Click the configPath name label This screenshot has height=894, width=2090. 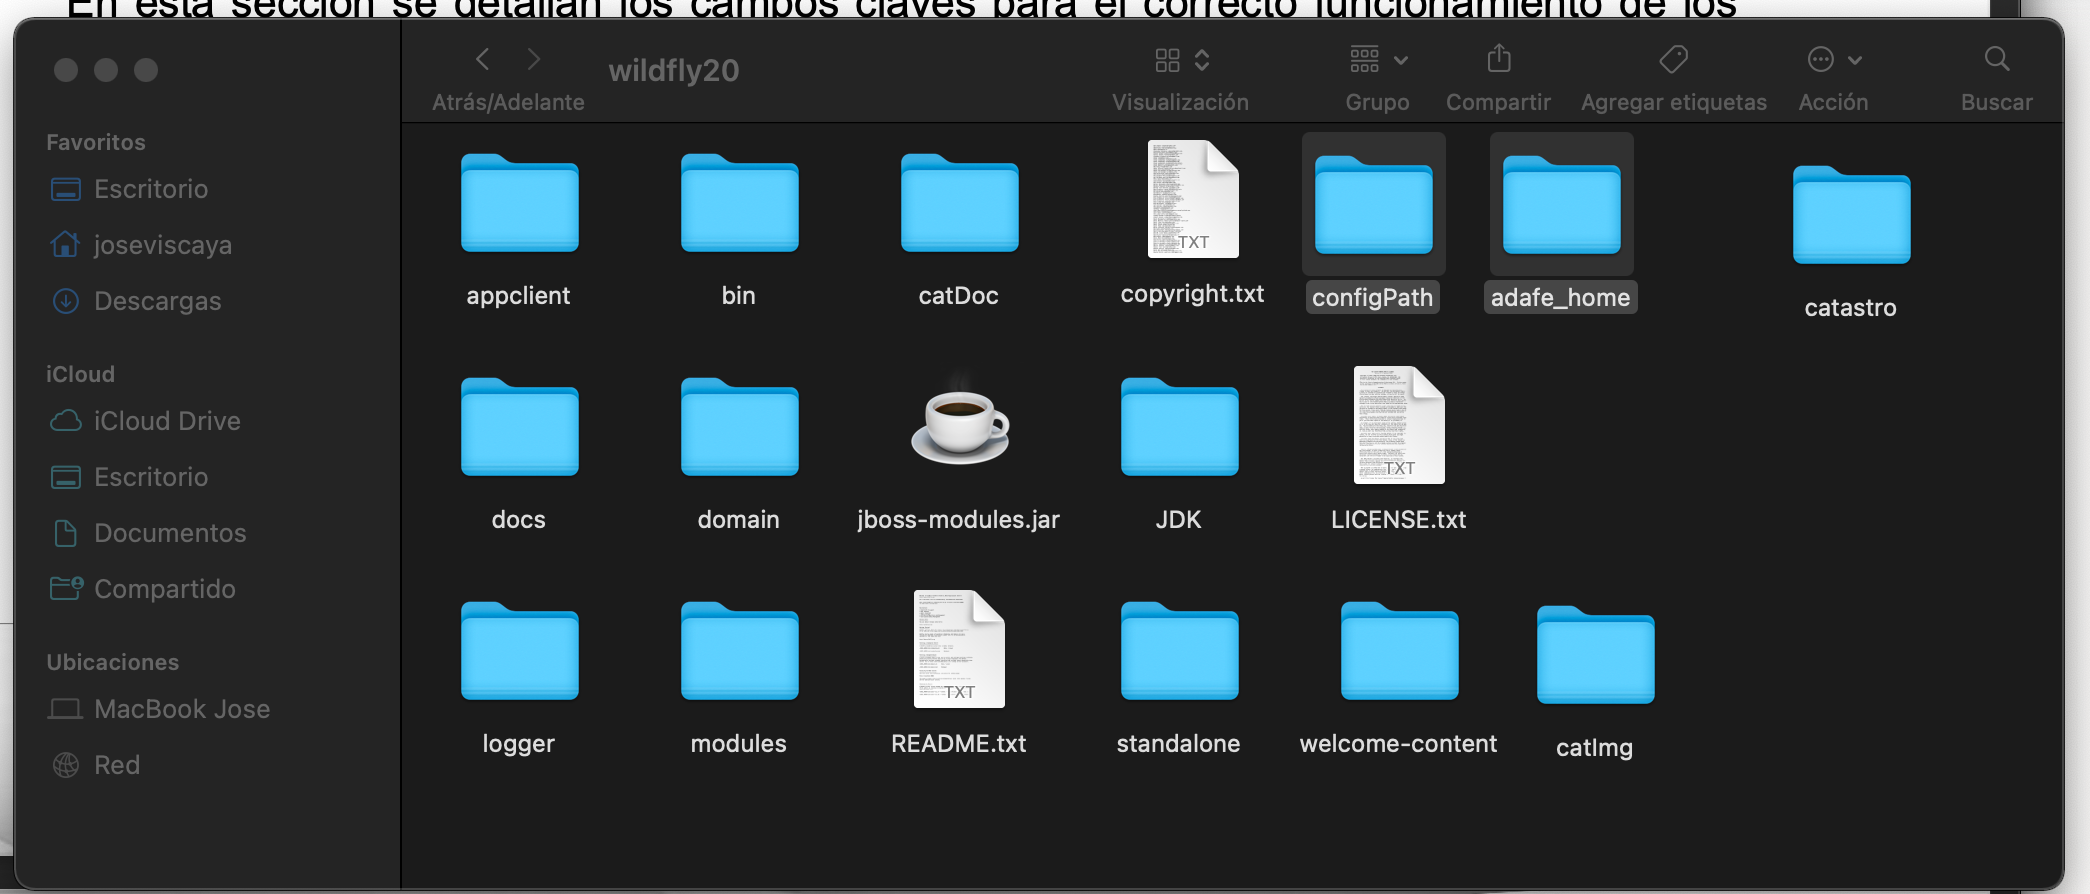[x=1372, y=298]
